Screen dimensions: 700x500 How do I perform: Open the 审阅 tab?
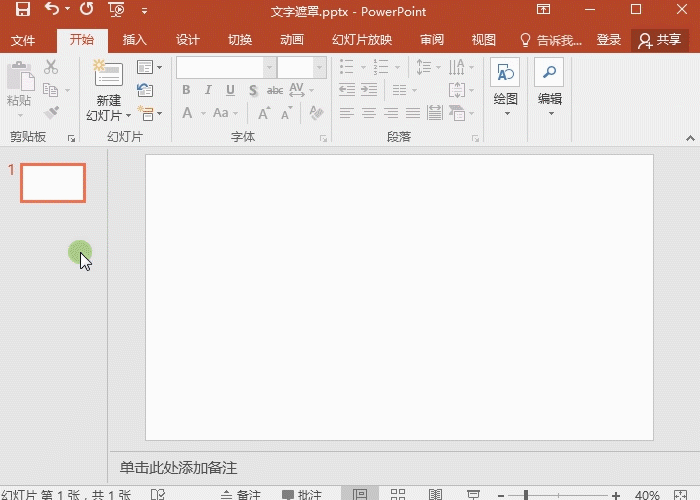[x=432, y=40]
